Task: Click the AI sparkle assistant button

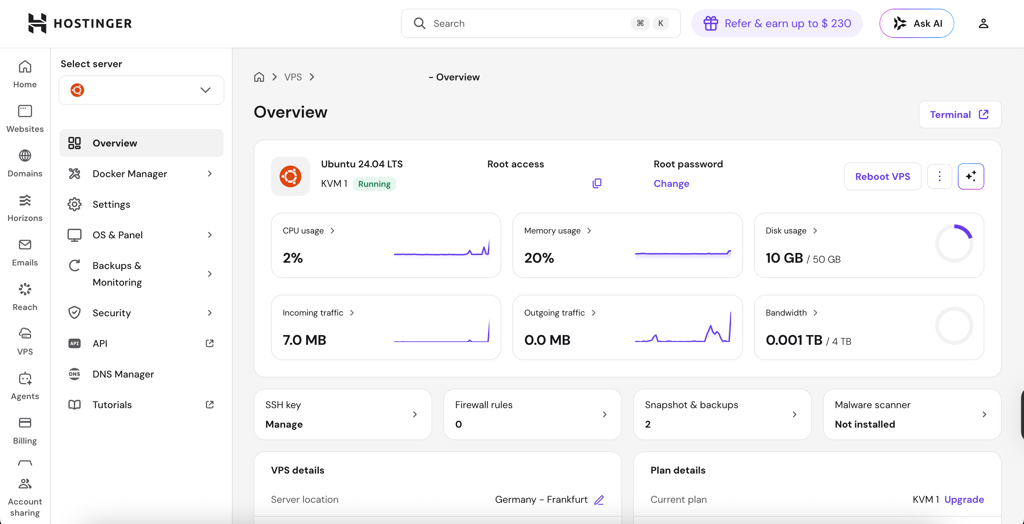Action: (970, 176)
